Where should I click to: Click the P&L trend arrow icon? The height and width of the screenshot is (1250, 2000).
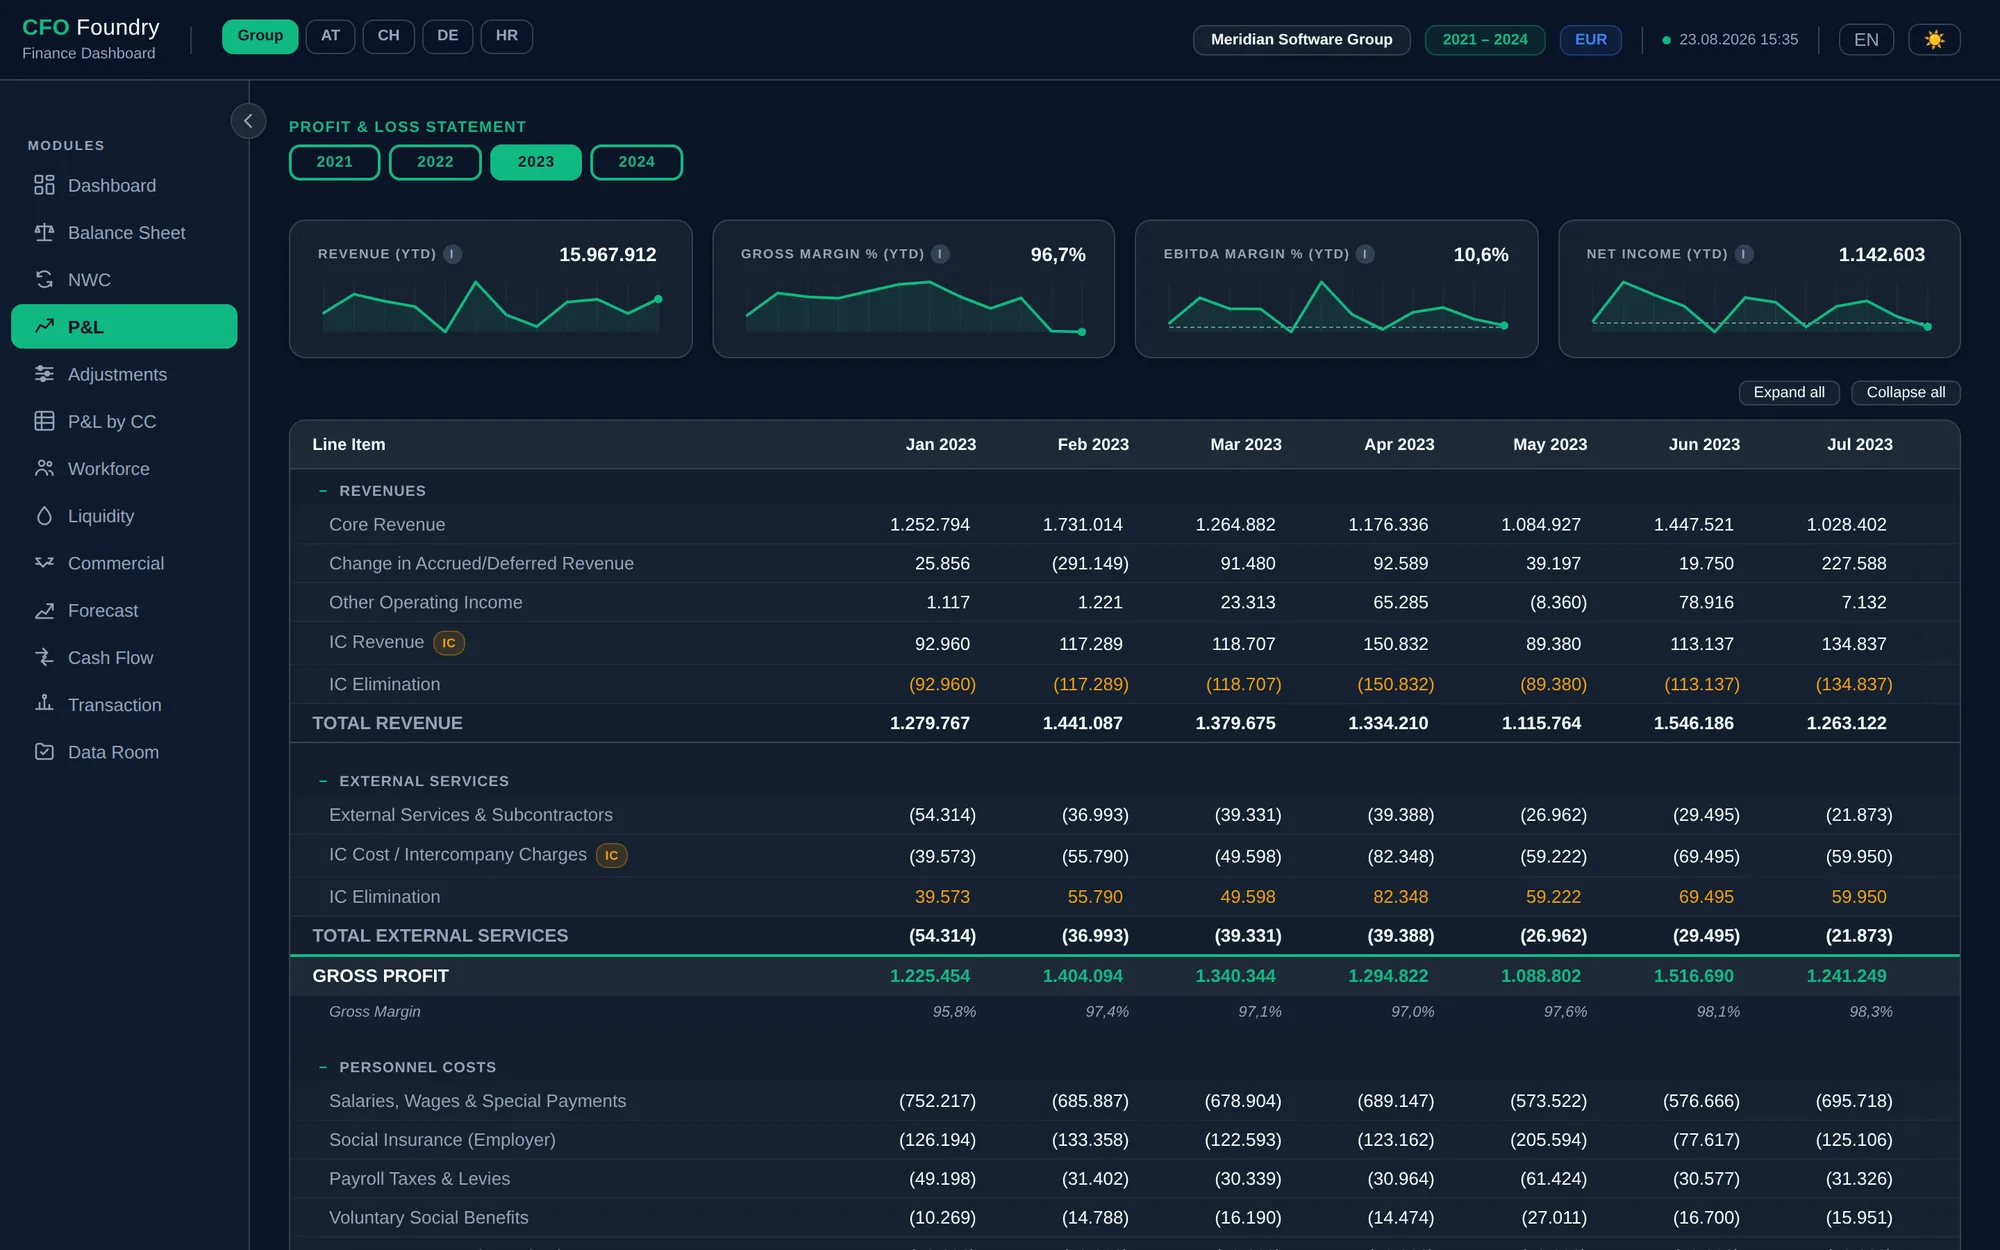coord(44,326)
